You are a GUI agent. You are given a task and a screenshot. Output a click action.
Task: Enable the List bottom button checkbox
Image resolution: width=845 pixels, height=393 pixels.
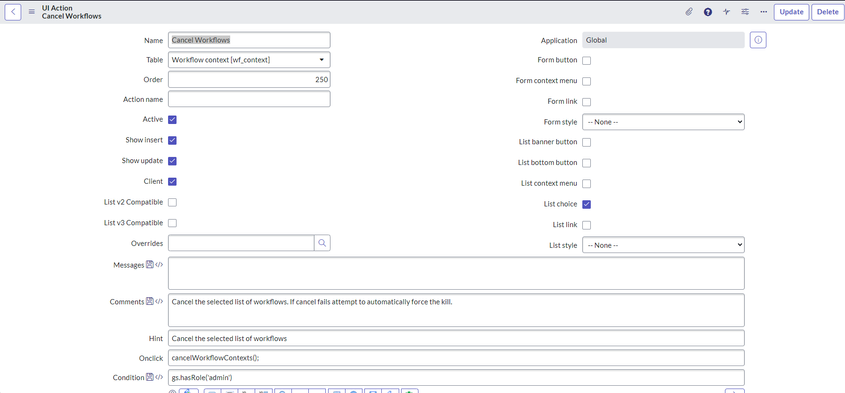[x=586, y=163]
